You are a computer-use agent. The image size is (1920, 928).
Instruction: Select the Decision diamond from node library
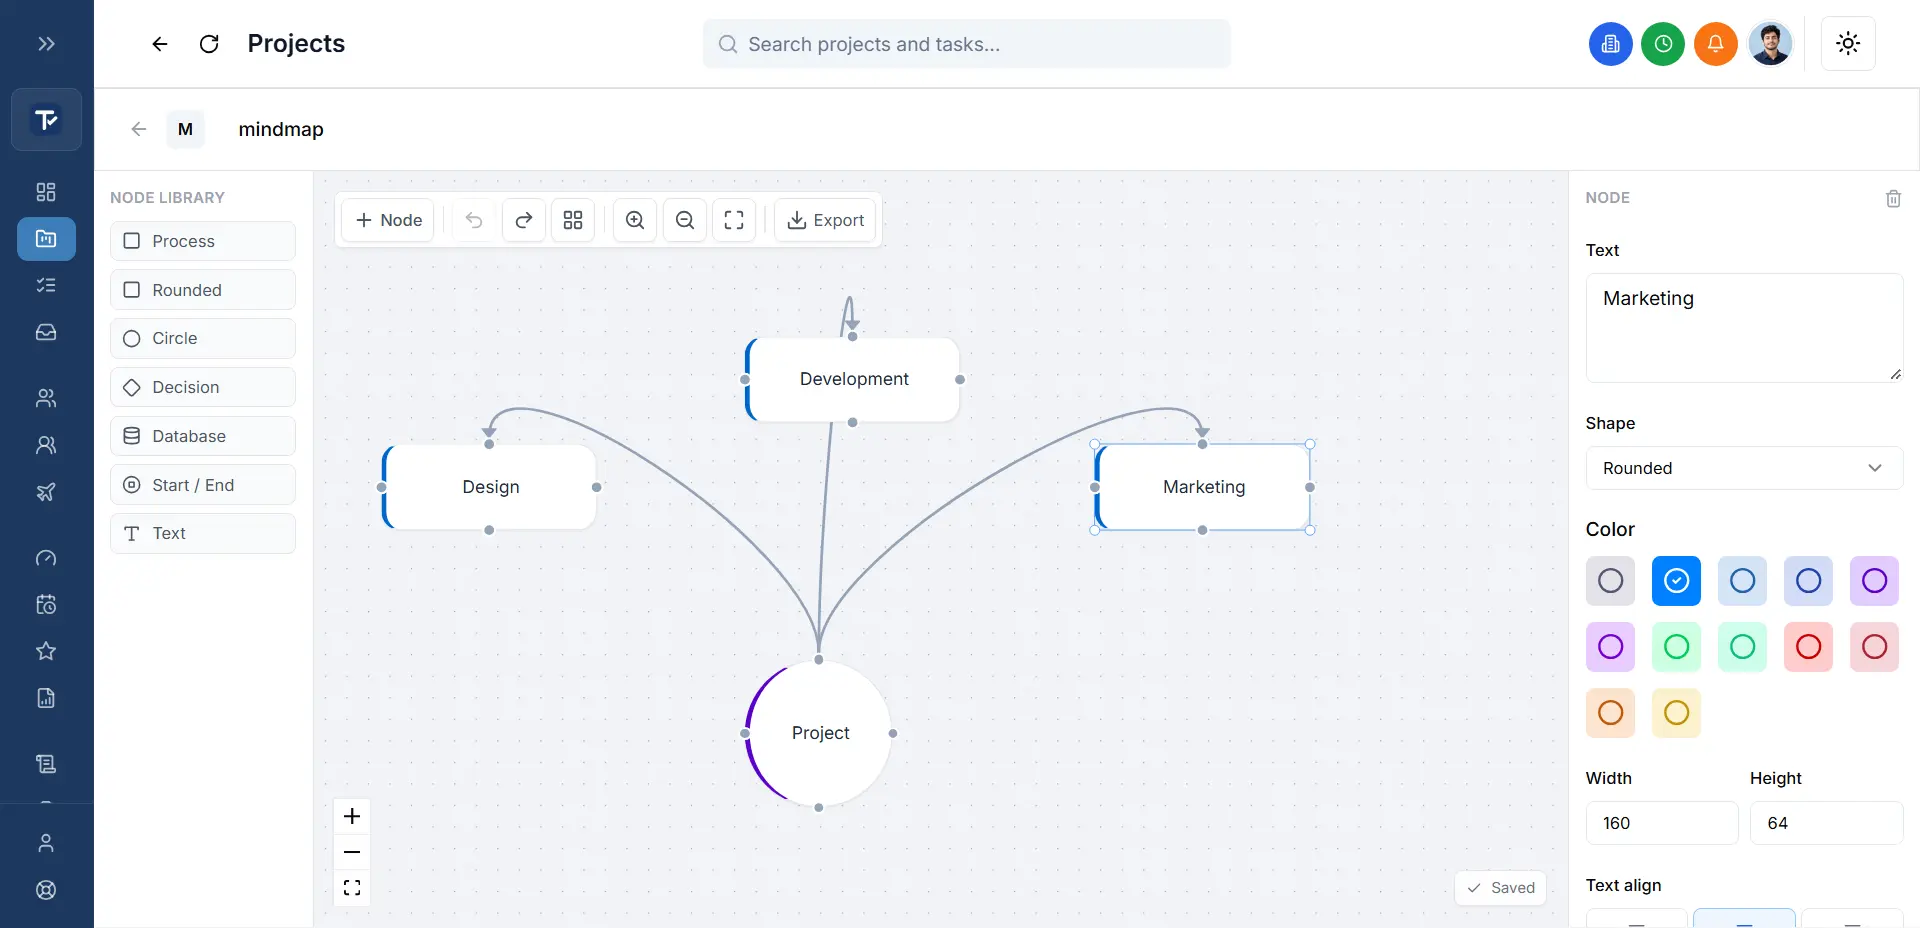click(x=203, y=387)
